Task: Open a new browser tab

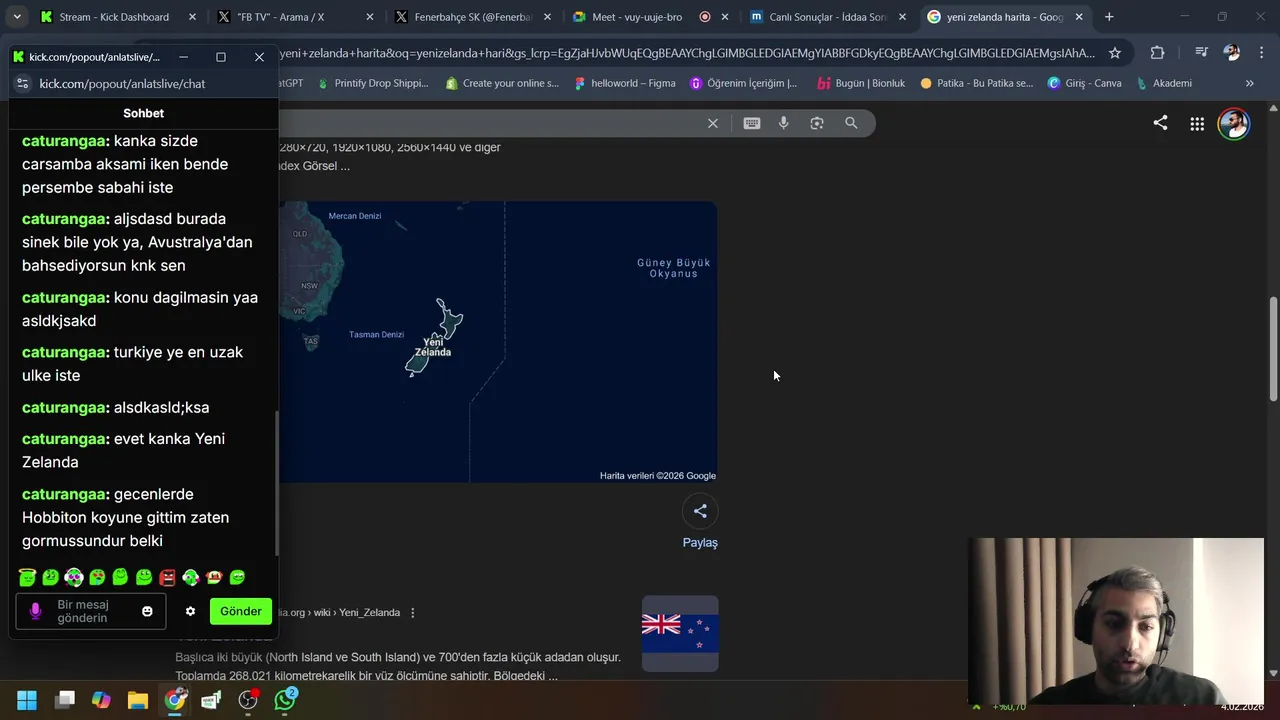Action: point(1109,17)
